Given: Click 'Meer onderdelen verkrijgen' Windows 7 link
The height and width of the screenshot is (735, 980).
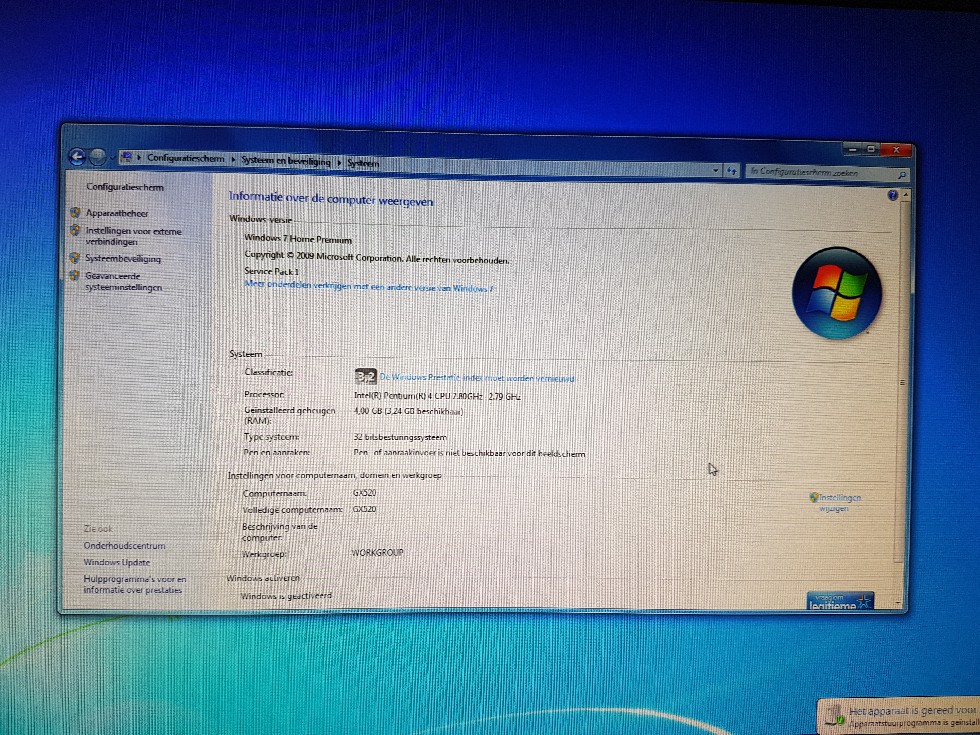Looking at the screenshot, I should (x=369, y=286).
